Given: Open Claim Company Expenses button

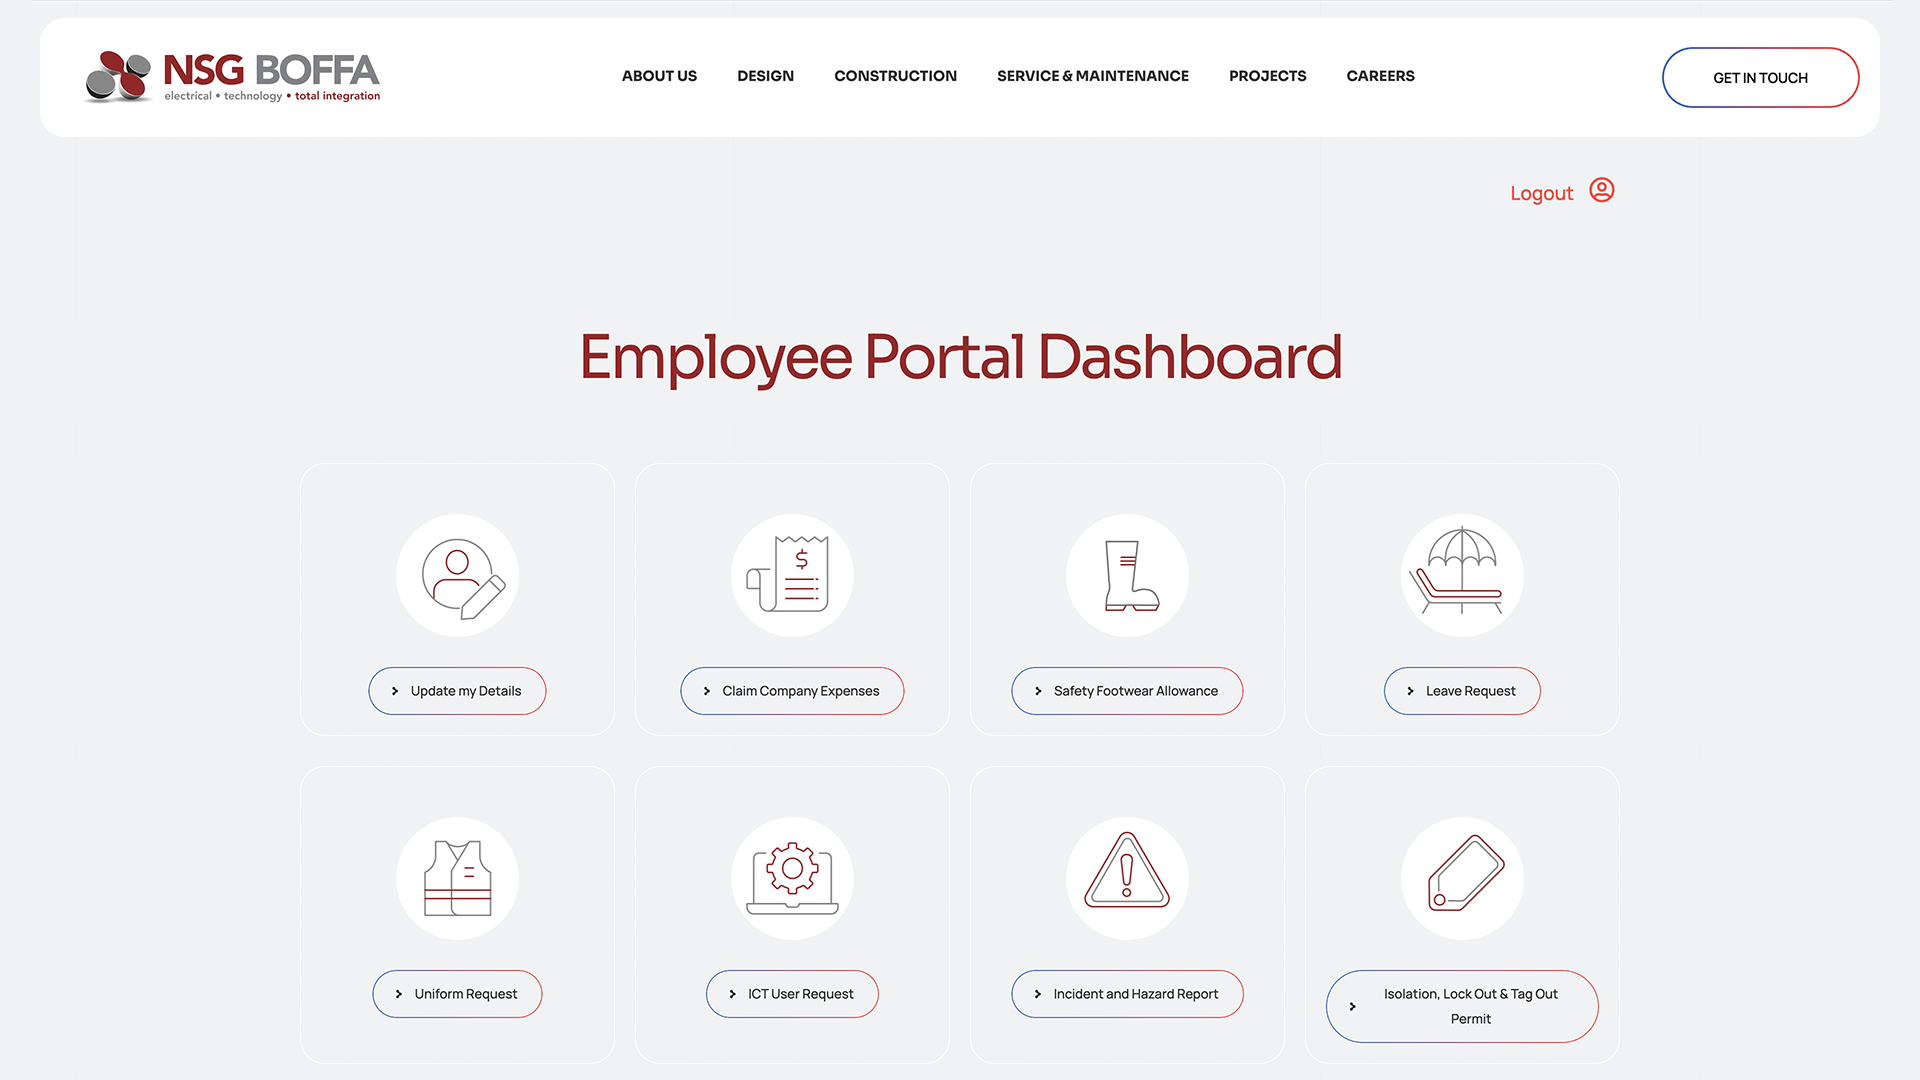Looking at the screenshot, I should pyautogui.click(x=792, y=691).
